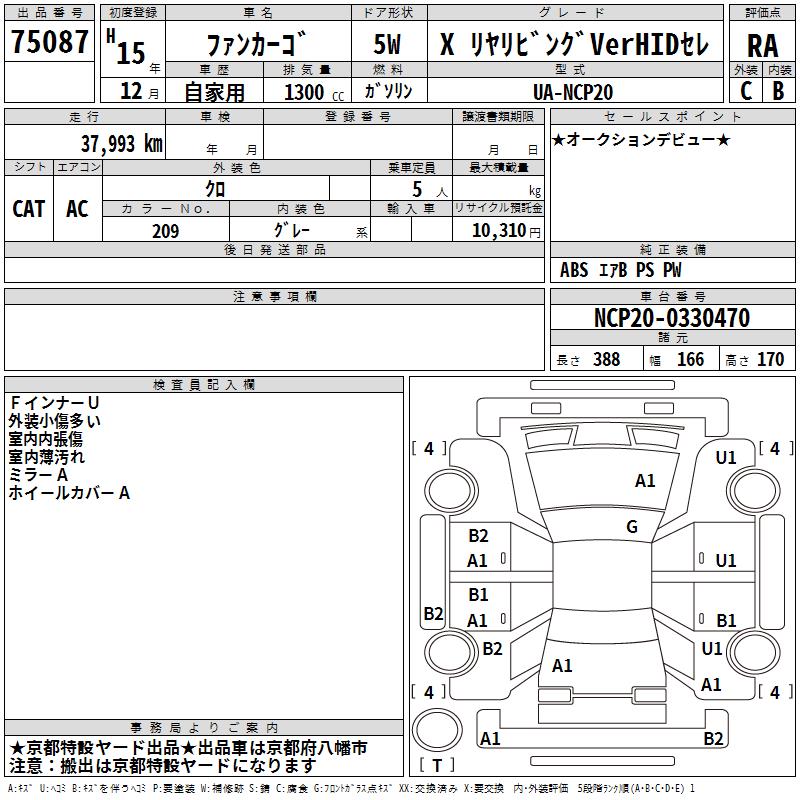Image resolution: width=800 pixels, height=800 pixels.
Task: Select model code UA-NCP20
Action: [573, 92]
